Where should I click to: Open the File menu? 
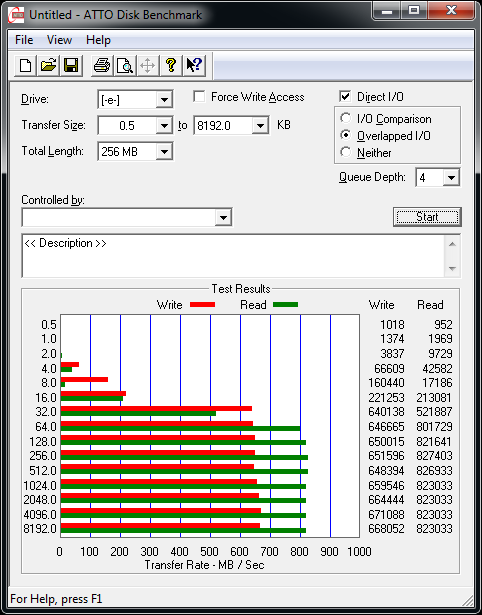[24, 40]
